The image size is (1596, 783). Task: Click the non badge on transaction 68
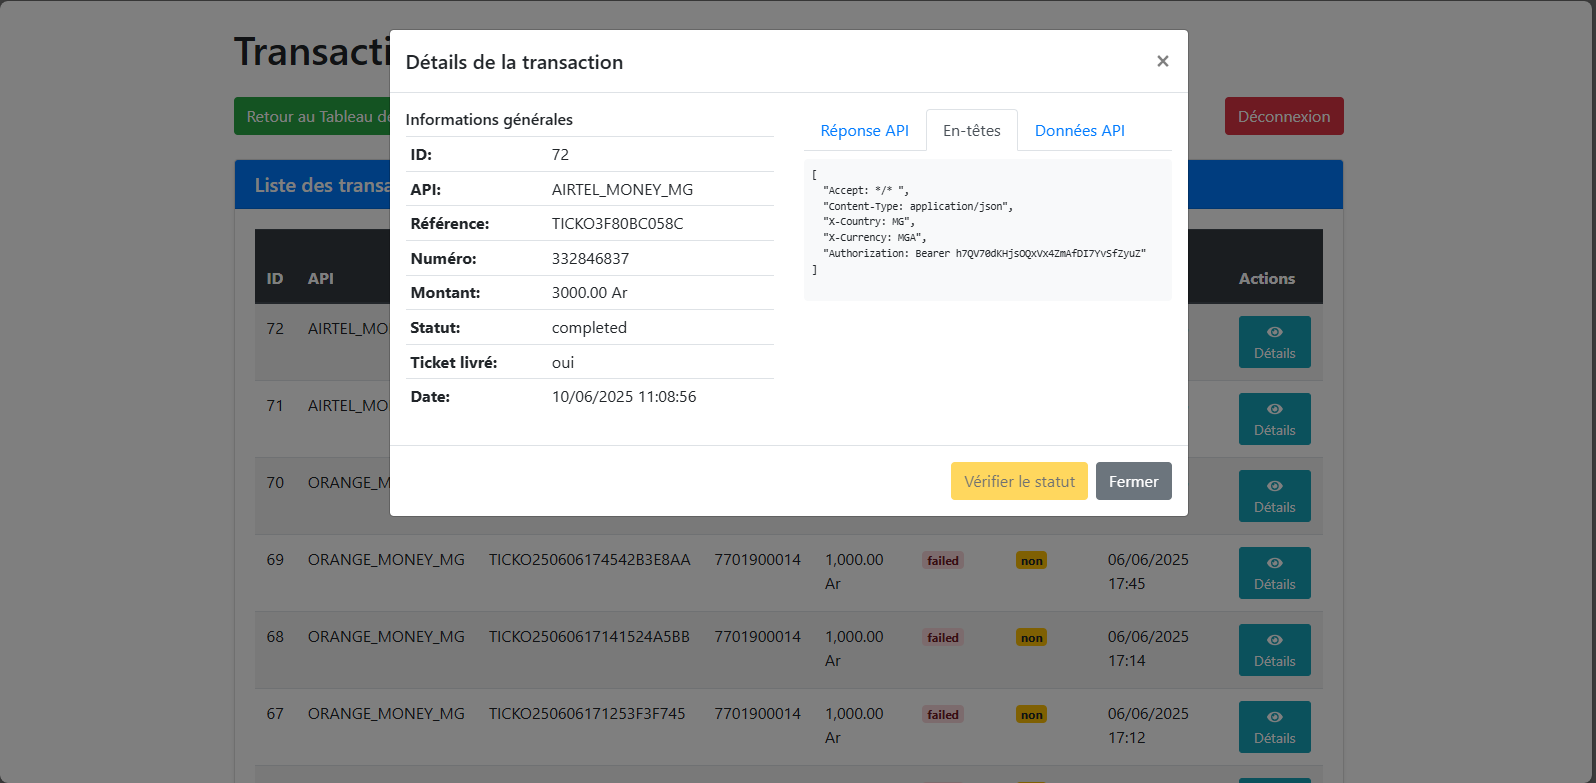(x=1031, y=638)
